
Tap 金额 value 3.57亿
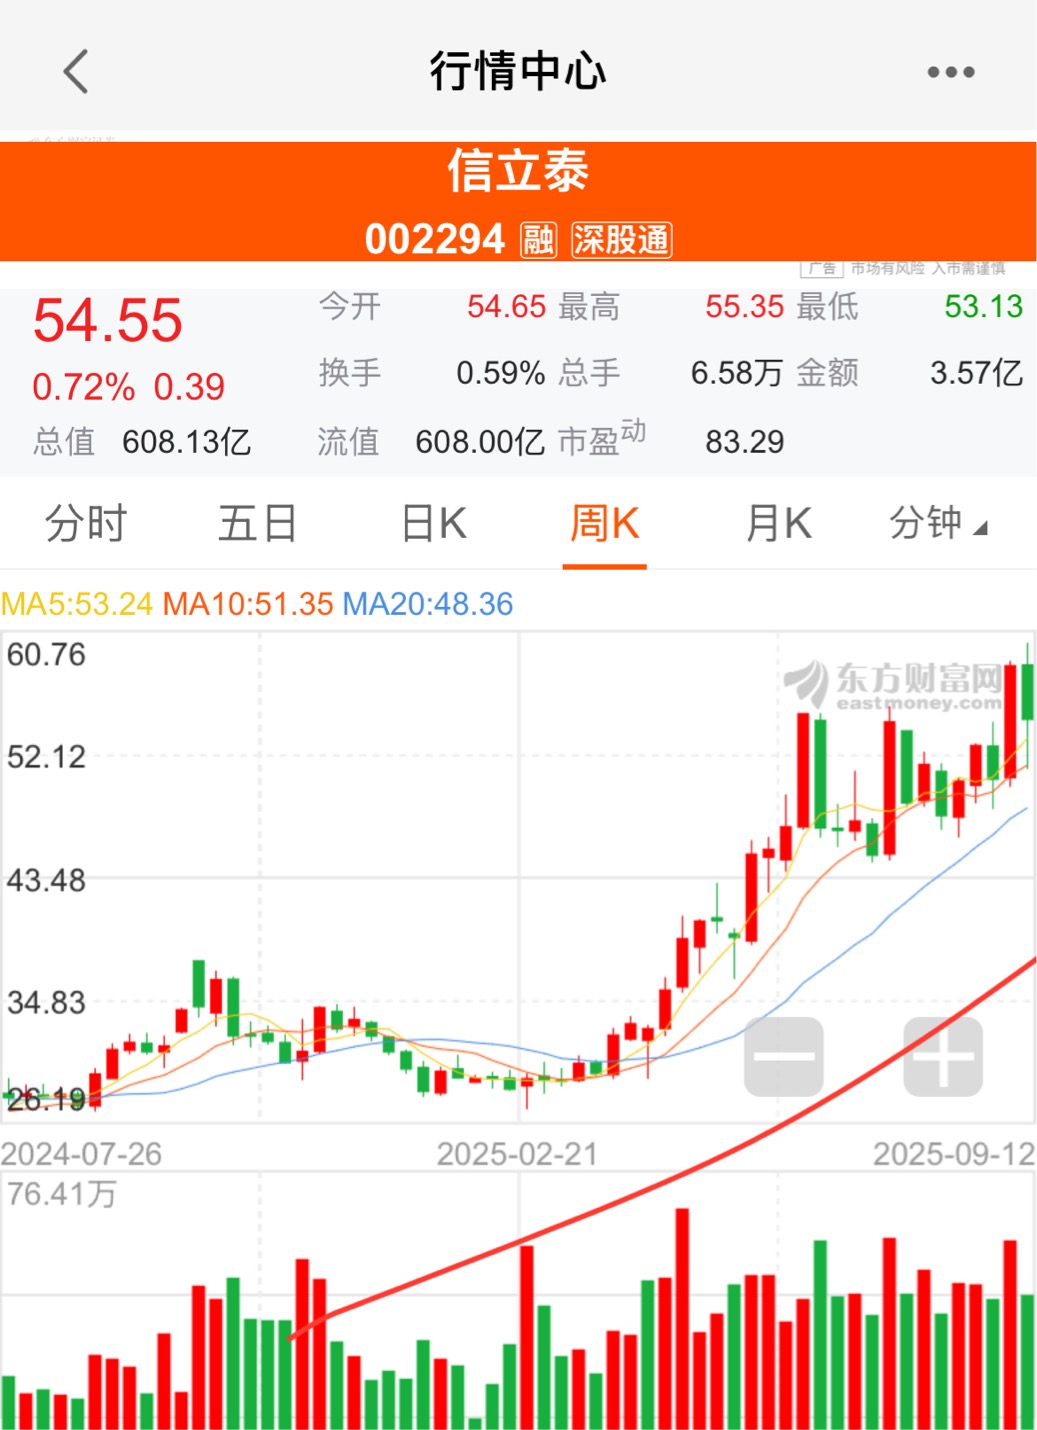coord(977,373)
